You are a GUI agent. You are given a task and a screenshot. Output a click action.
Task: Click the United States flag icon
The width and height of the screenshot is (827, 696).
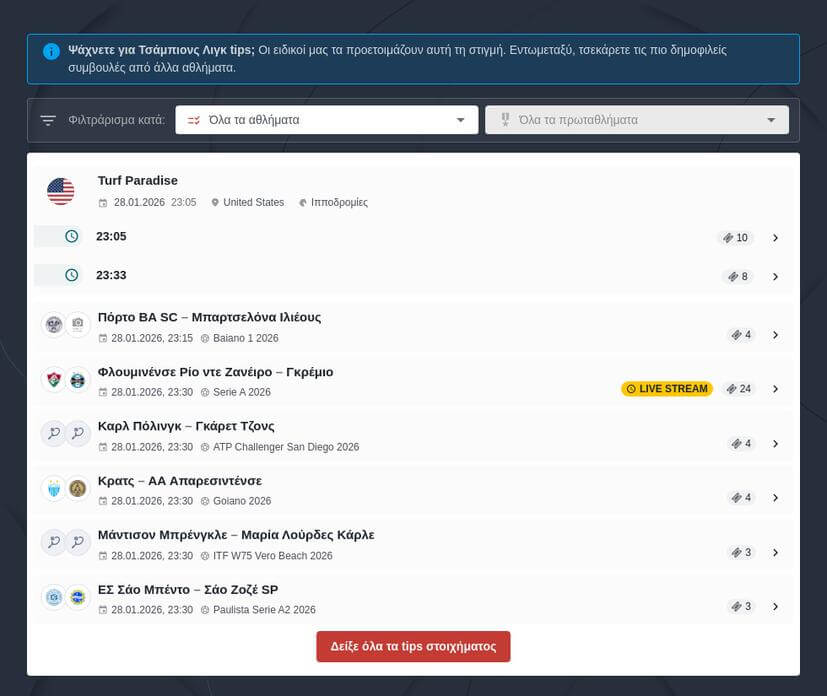pyautogui.click(x=61, y=191)
